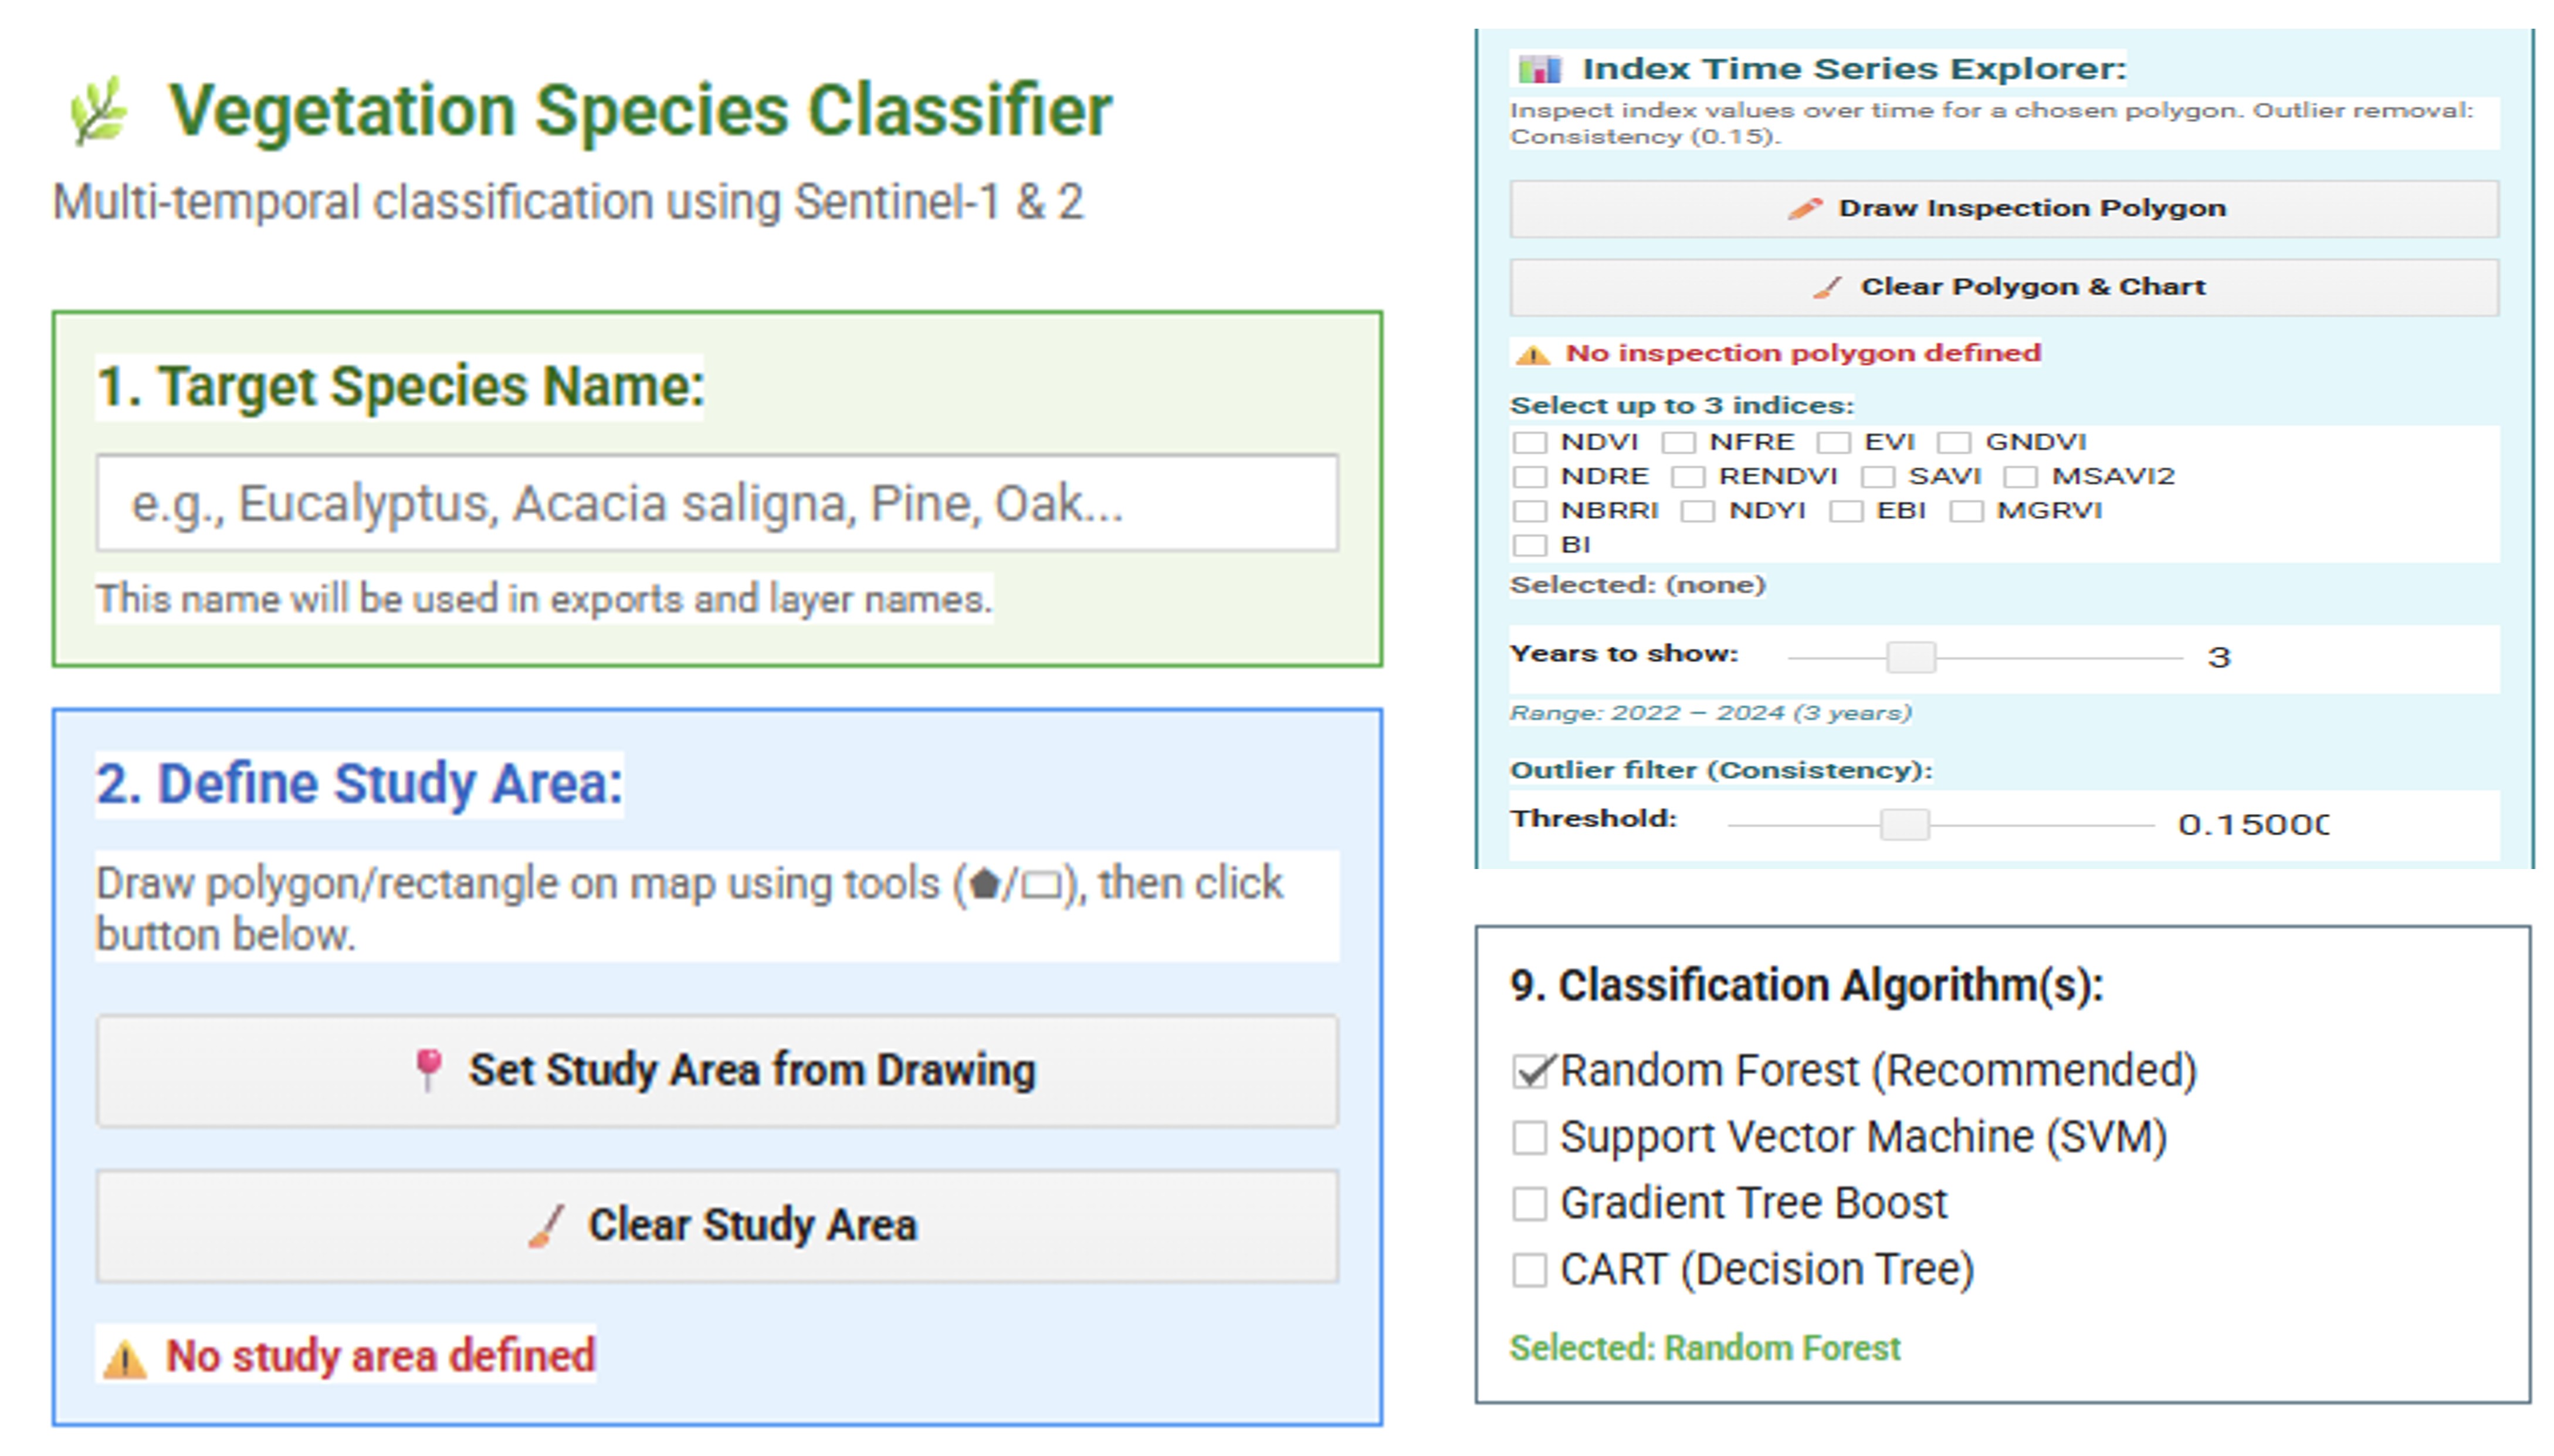Enable CART (Decision Tree) algorithm
The width and height of the screenshot is (2554, 1456).
pyautogui.click(x=1530, y=1270)
